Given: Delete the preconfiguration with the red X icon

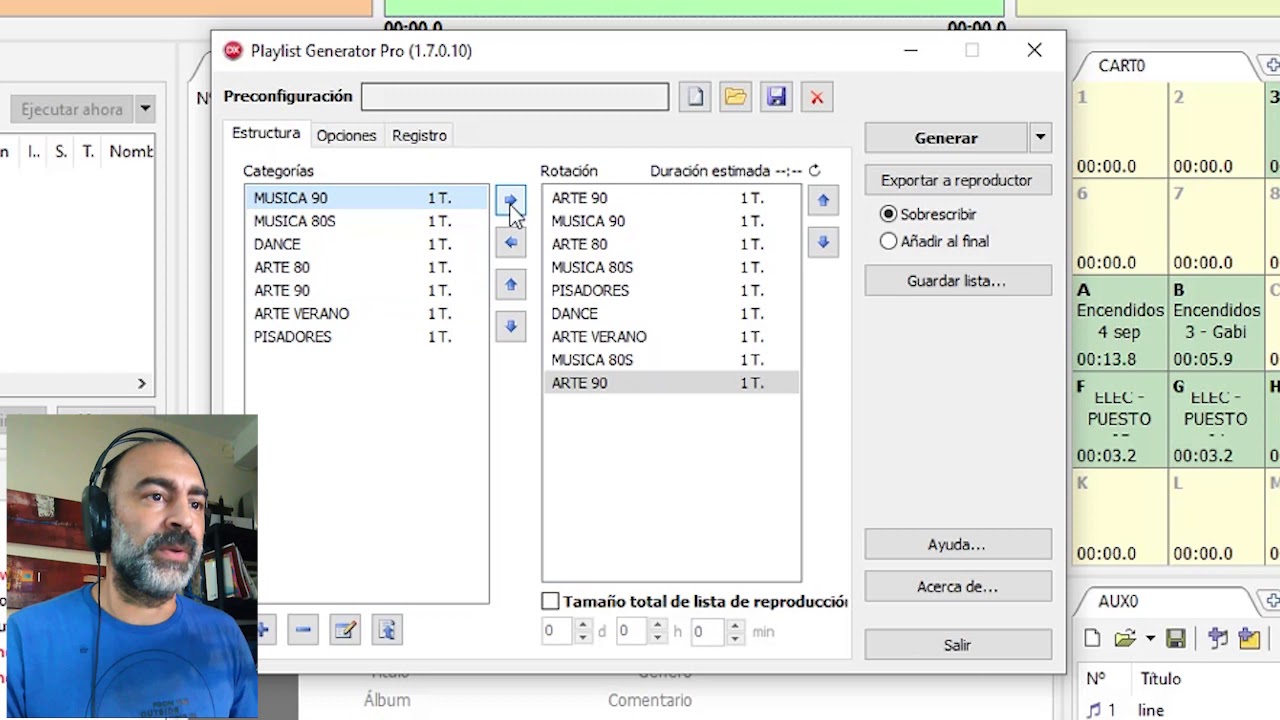Looking at the screenshot, I should pyautogui.click(x=817, y=97).
